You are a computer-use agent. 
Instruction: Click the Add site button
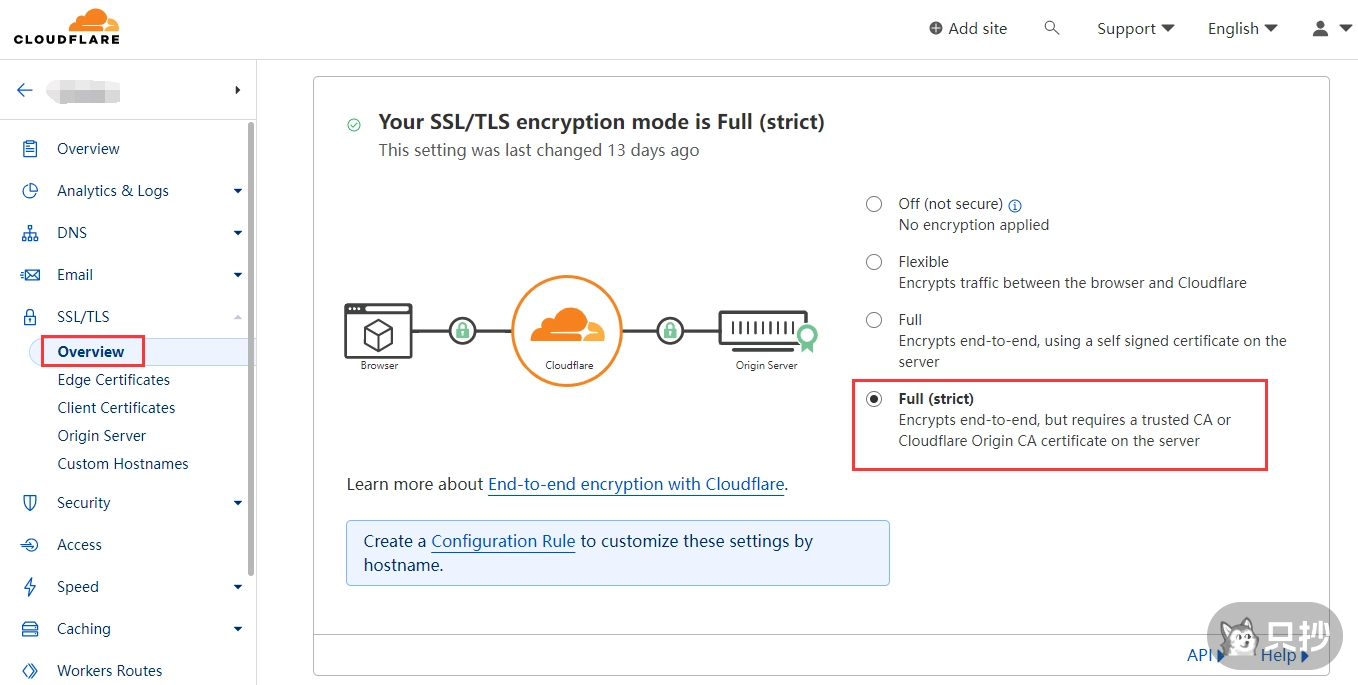[967, 28]
